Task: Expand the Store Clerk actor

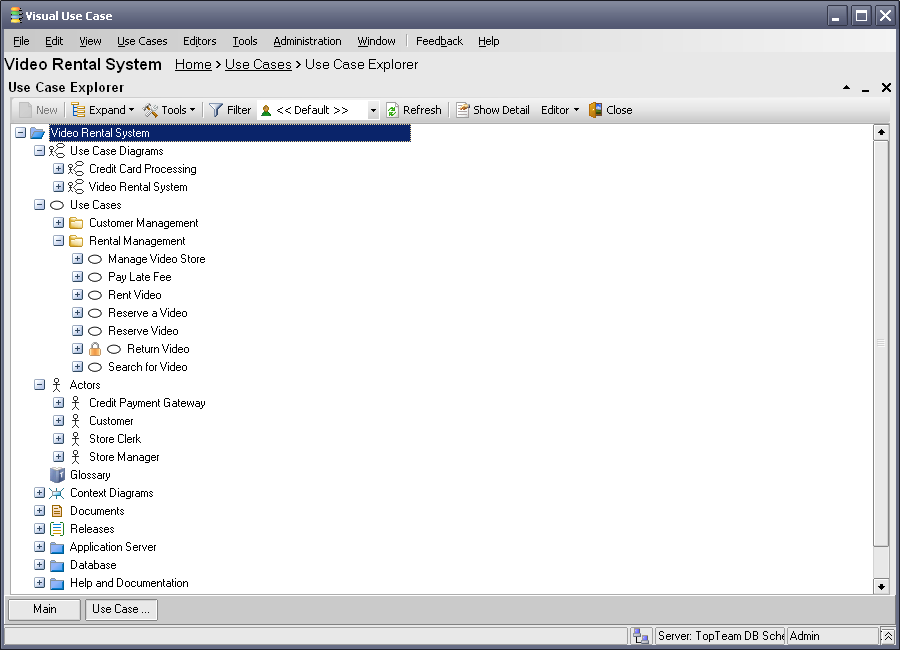Action: (x=59, y=438)
